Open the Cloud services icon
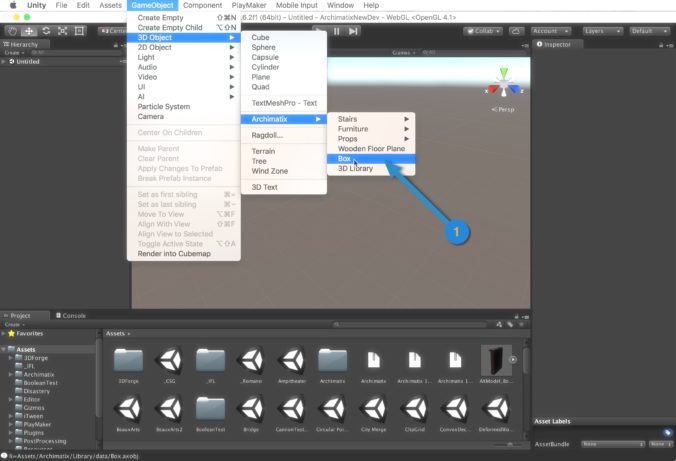676x461 pixels. coord(516,31)
